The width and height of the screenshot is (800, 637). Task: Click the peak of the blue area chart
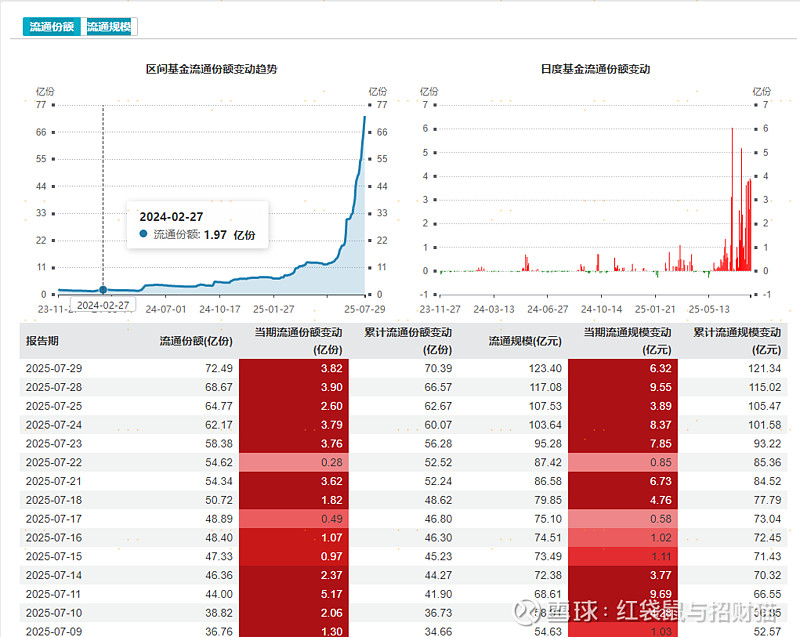[364, 117]
